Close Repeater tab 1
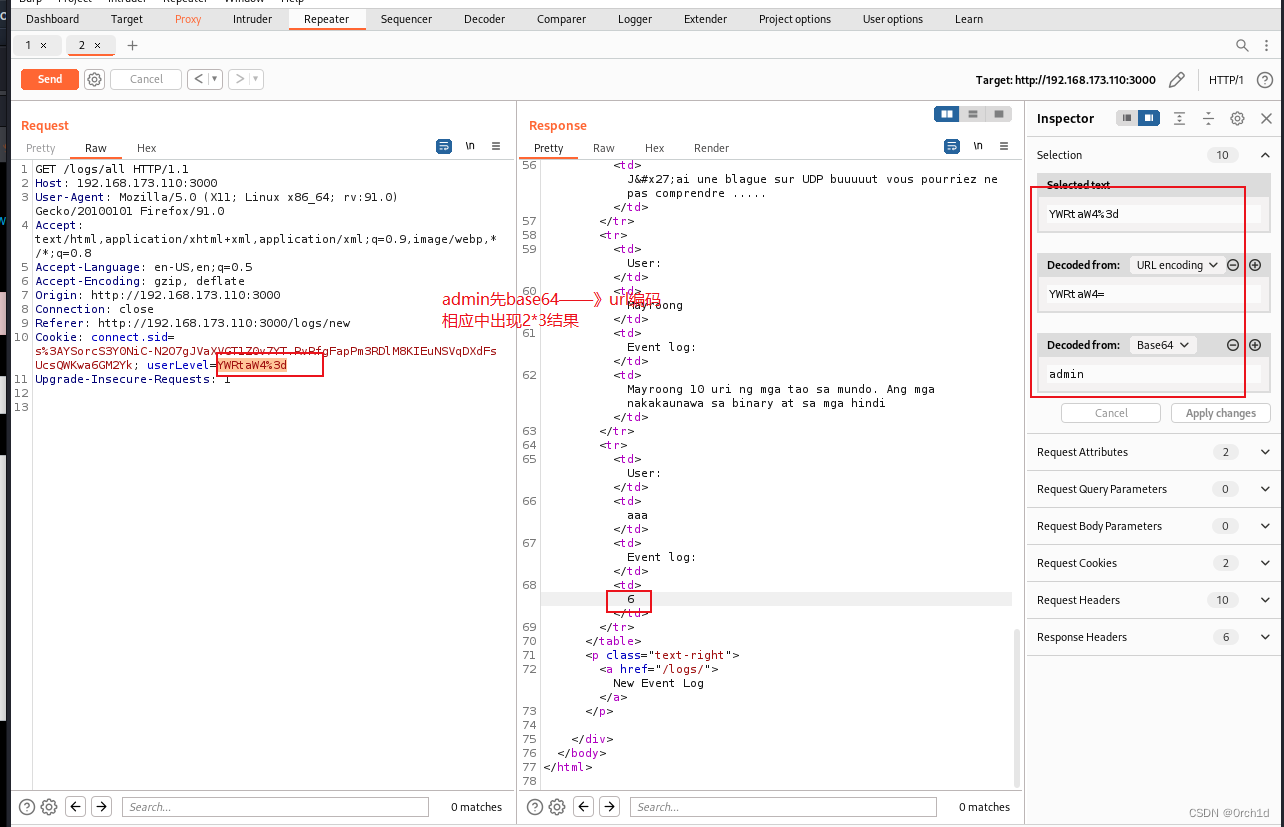The image size is (1284, 827). coord(43,45)
